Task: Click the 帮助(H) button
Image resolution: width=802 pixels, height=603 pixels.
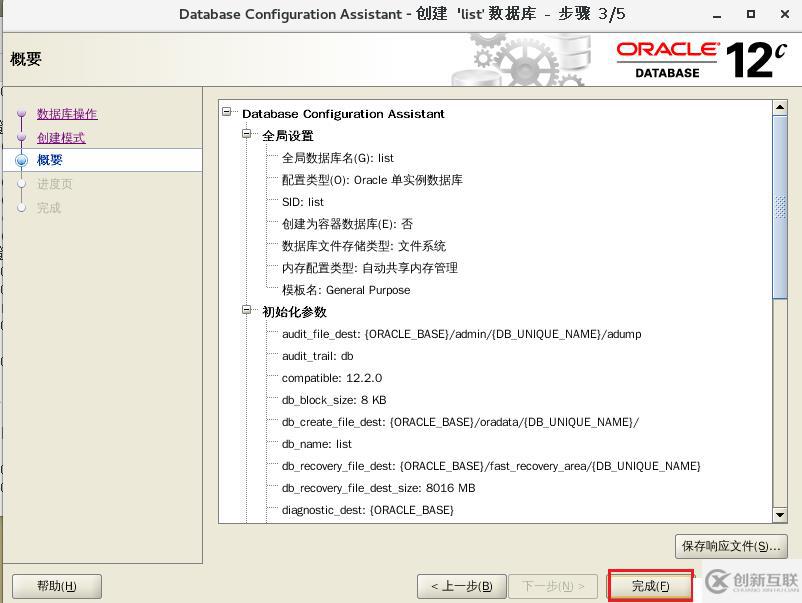Action: [x=57, y=586]
